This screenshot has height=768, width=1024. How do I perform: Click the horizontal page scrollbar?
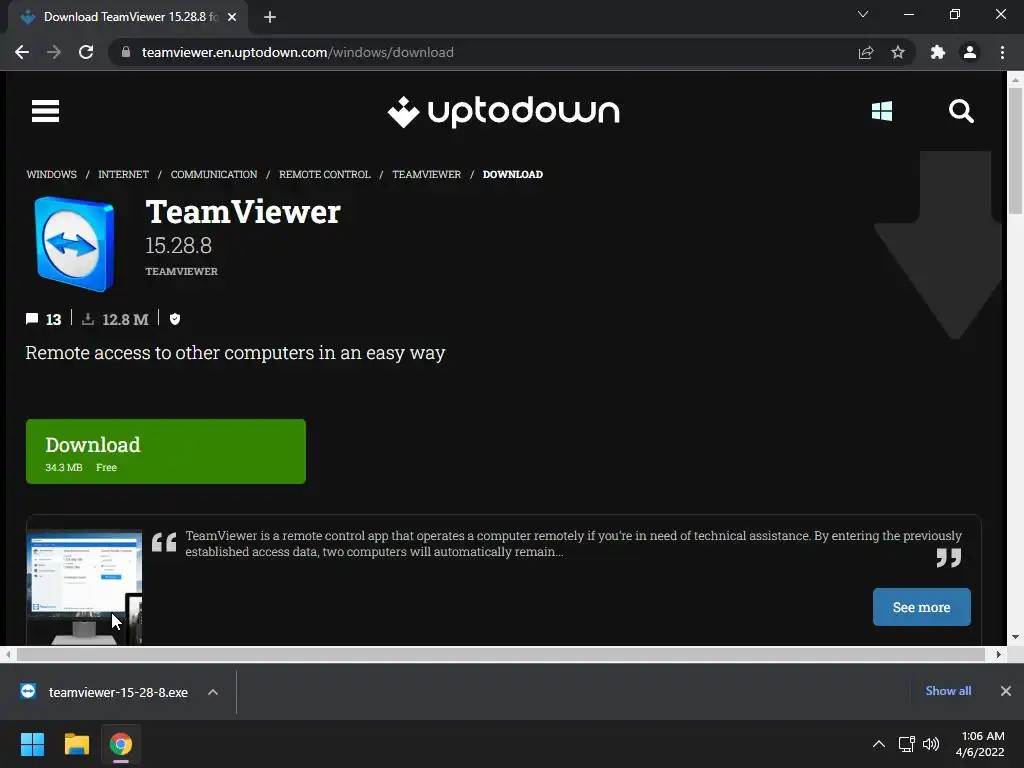click(500, 654)
